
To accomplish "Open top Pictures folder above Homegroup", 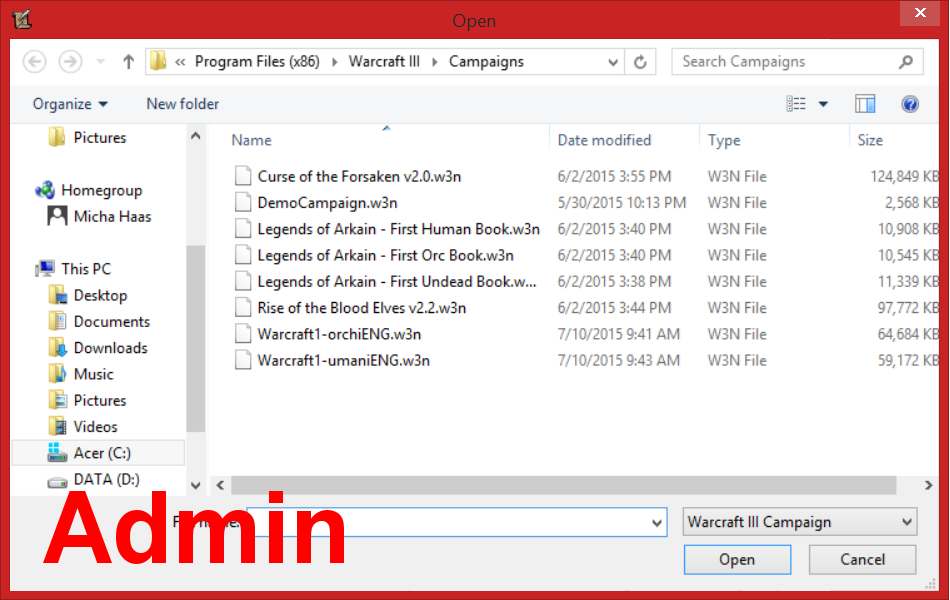I will pyautogui.click(x=99, y=138).
